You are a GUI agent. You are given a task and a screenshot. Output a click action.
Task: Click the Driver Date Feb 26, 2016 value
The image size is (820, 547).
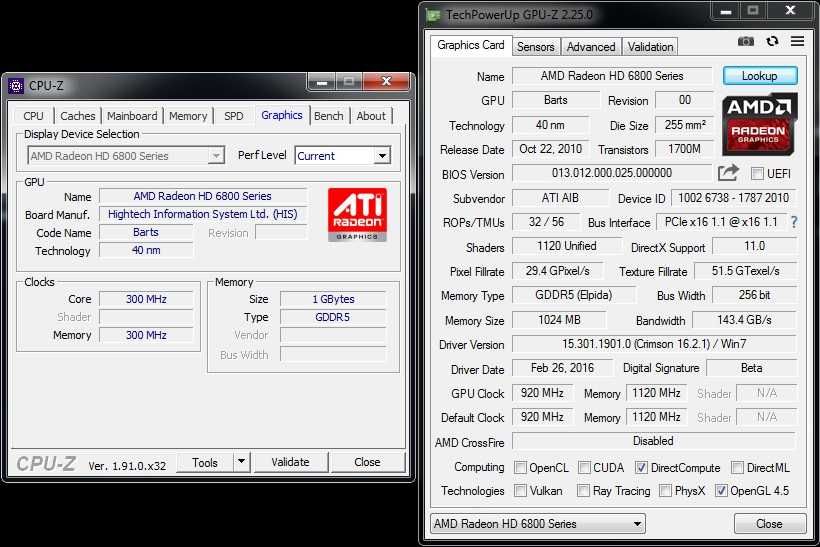(562, 368)
